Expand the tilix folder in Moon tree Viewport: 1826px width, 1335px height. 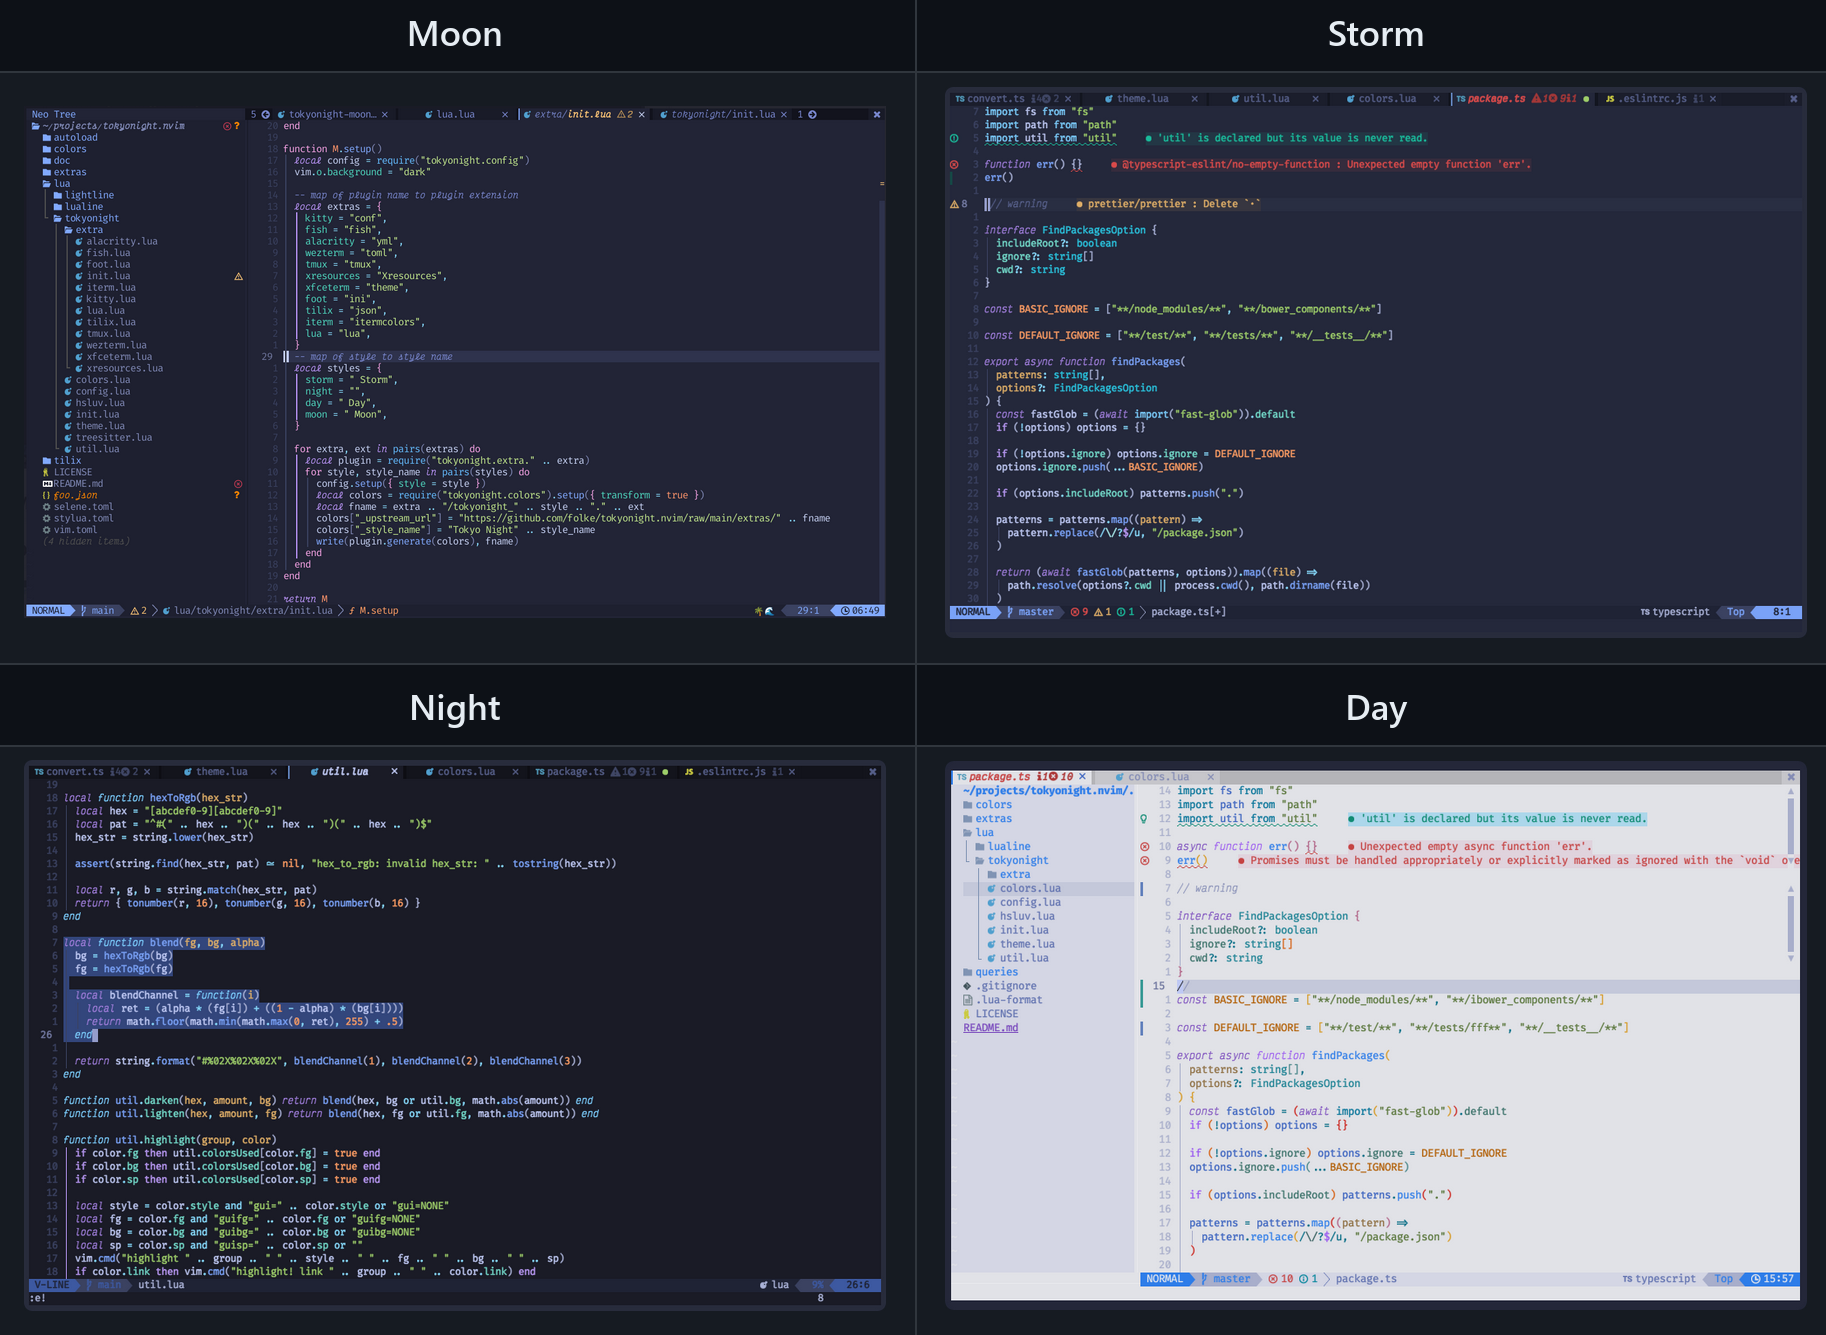point(62,461)
